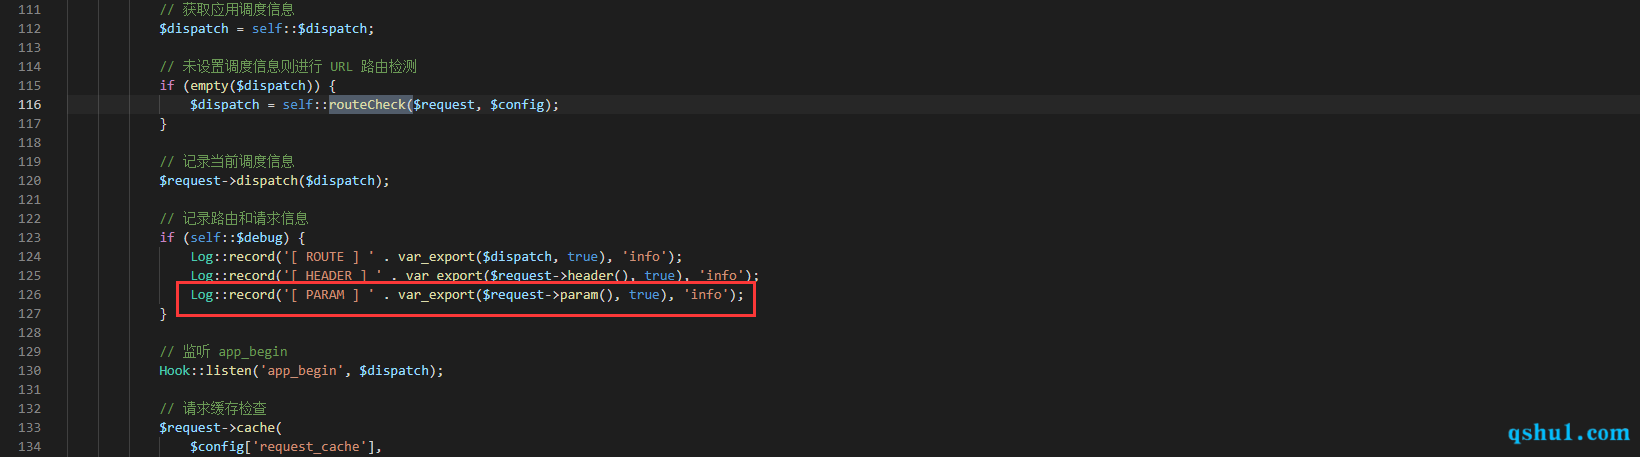Screen dimensions: 1640x457
Task: Click the closing brace on line 117
Action: point(163,124)
